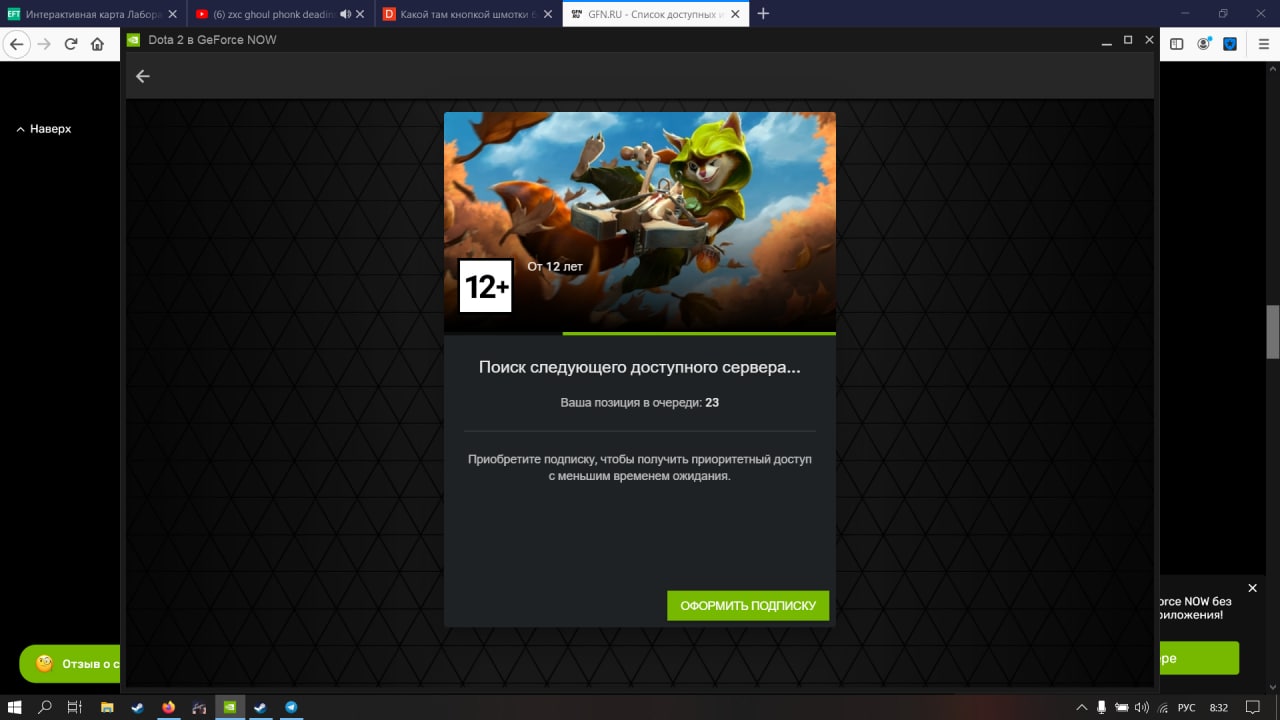Viewport: 1280px width, 720px height.
Task: Switch to Firefox on the taskbar
Action: [x=168, y=707]
